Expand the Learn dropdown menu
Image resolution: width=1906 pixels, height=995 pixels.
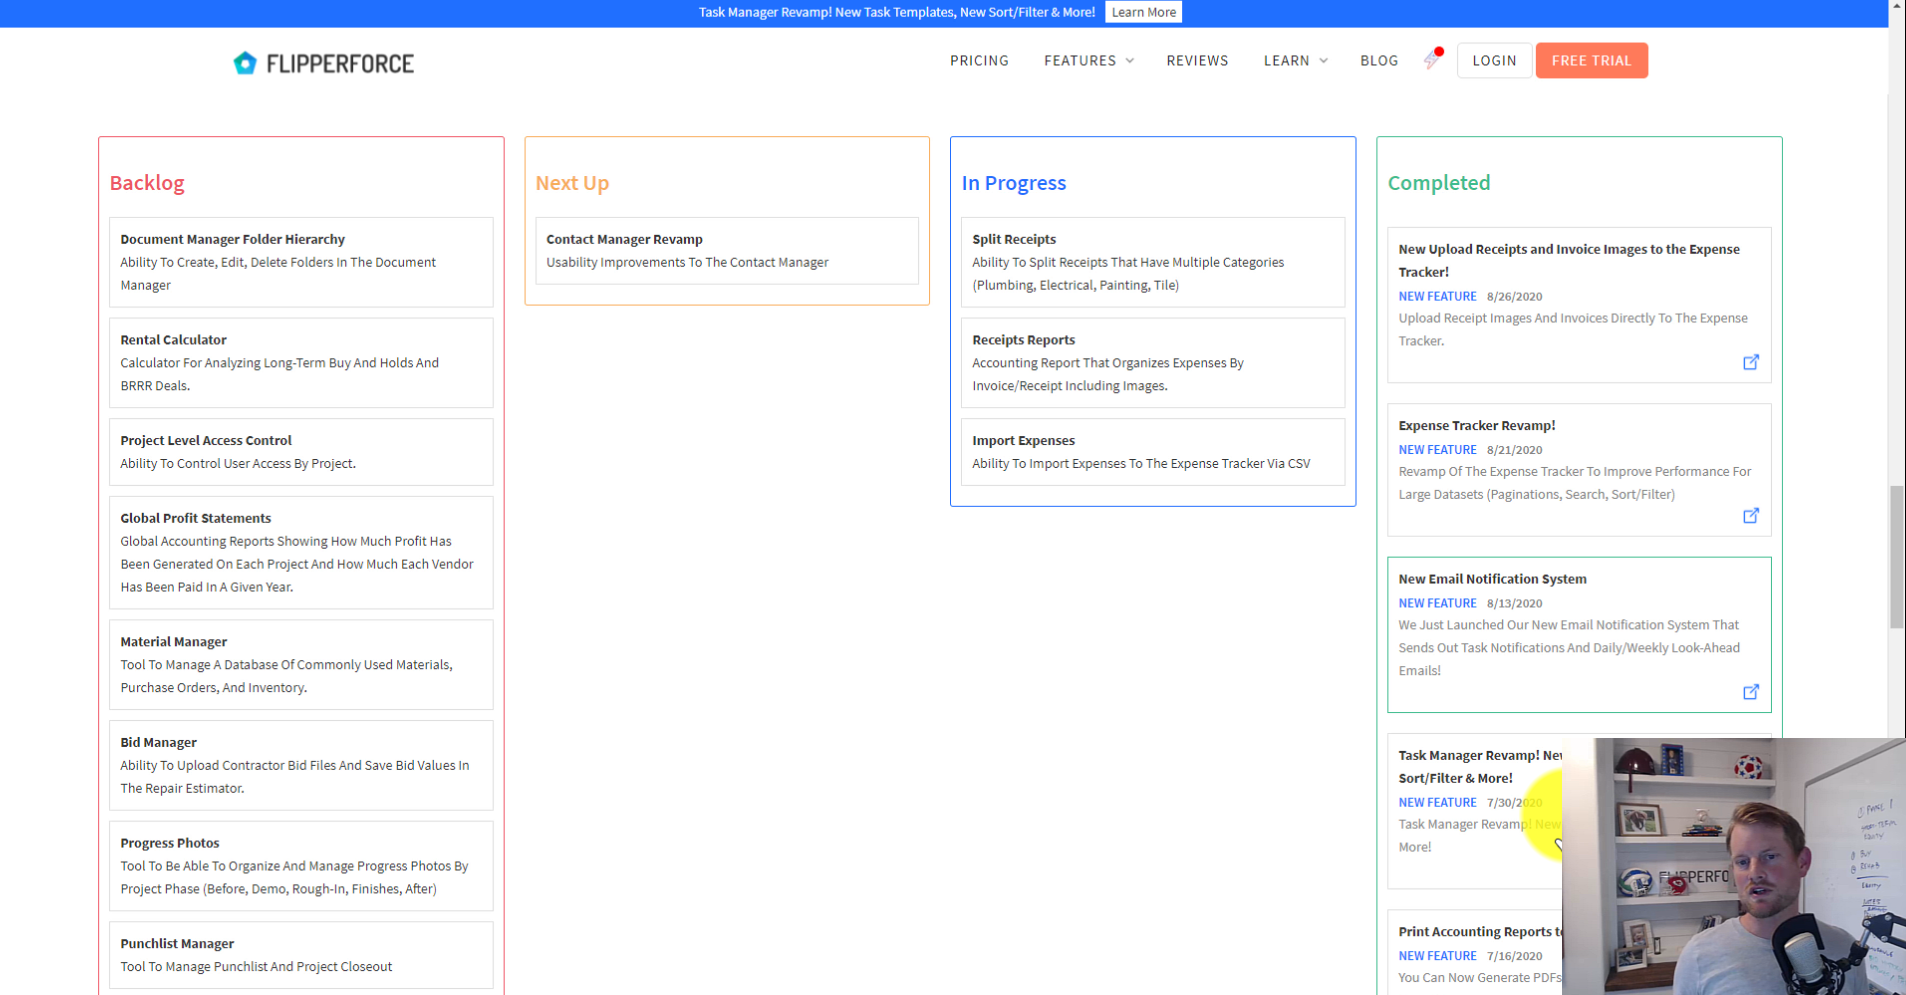(1295, 60)
